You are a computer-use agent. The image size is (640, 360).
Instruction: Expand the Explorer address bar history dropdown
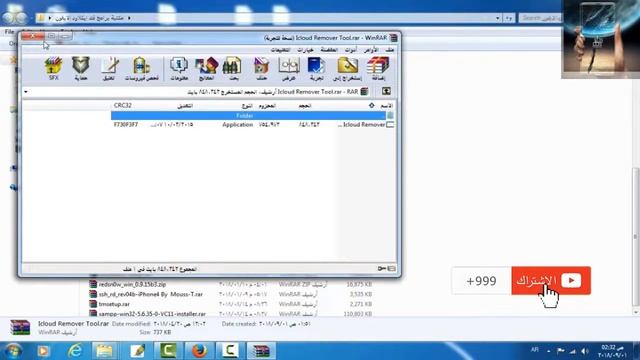tap(497, 18)
